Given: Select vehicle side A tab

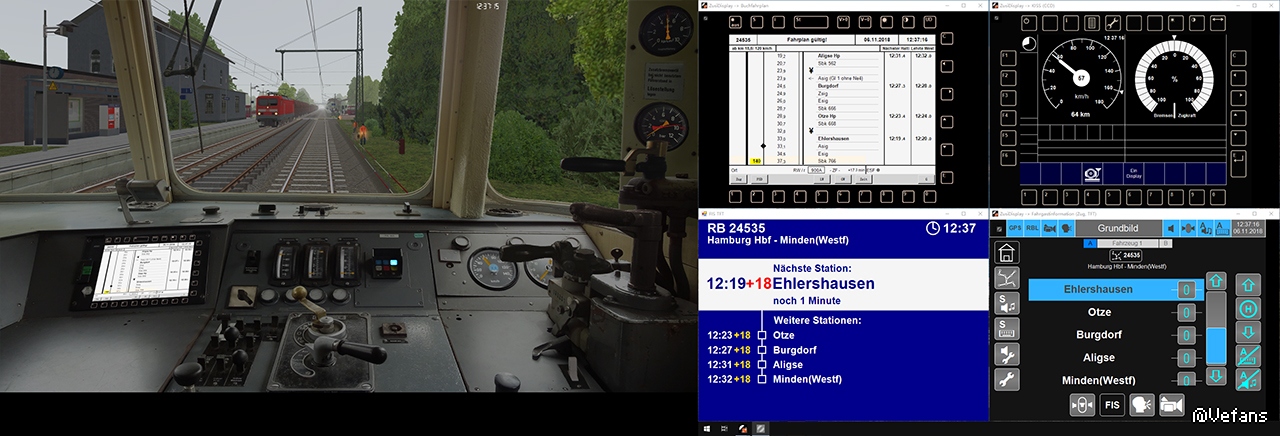Looking at the screenshot, I should (1090, 243).
